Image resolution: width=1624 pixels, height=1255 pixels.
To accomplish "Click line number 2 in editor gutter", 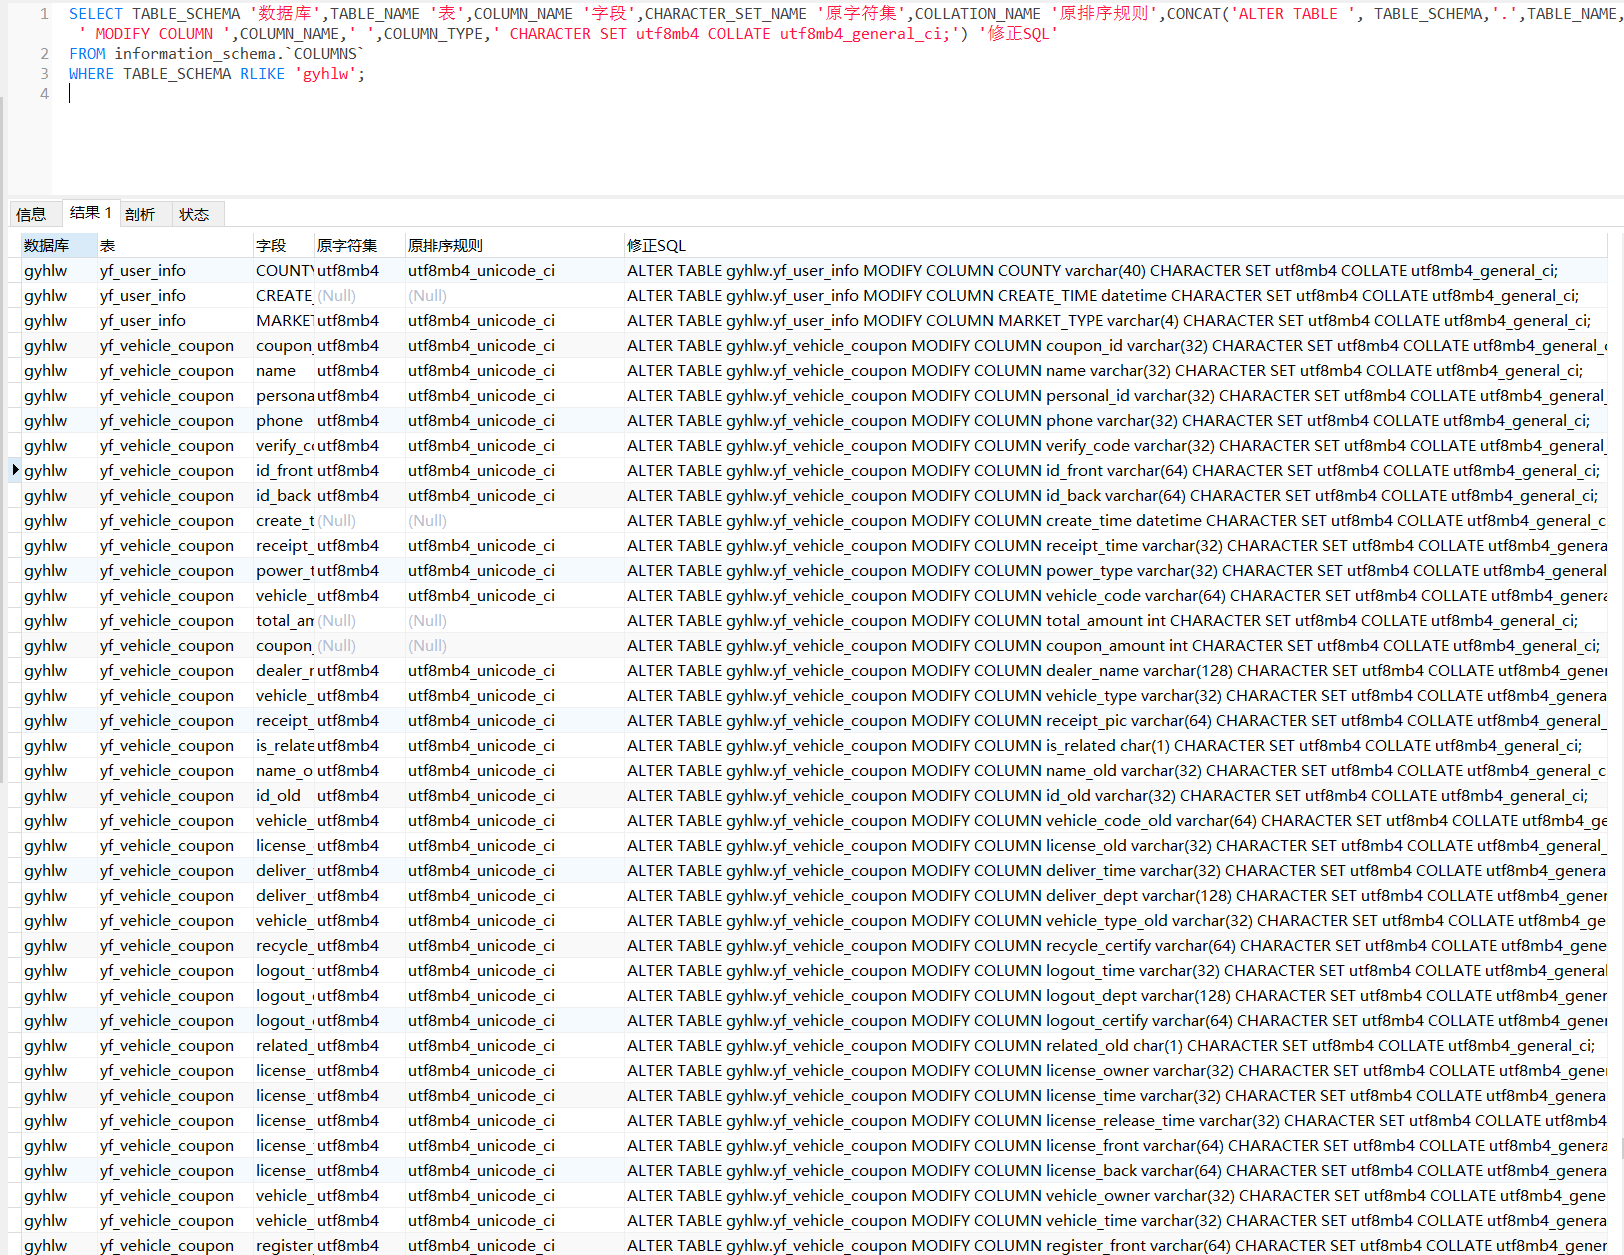I will coord(44,54).
